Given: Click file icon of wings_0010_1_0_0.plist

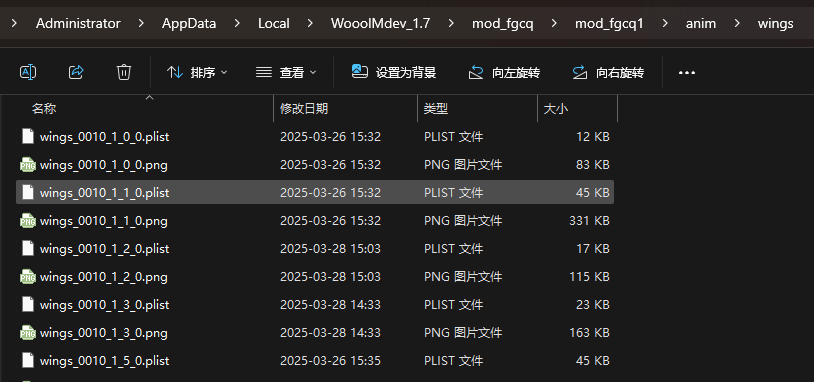Looking at the screenshot, I should pos(28,137).
